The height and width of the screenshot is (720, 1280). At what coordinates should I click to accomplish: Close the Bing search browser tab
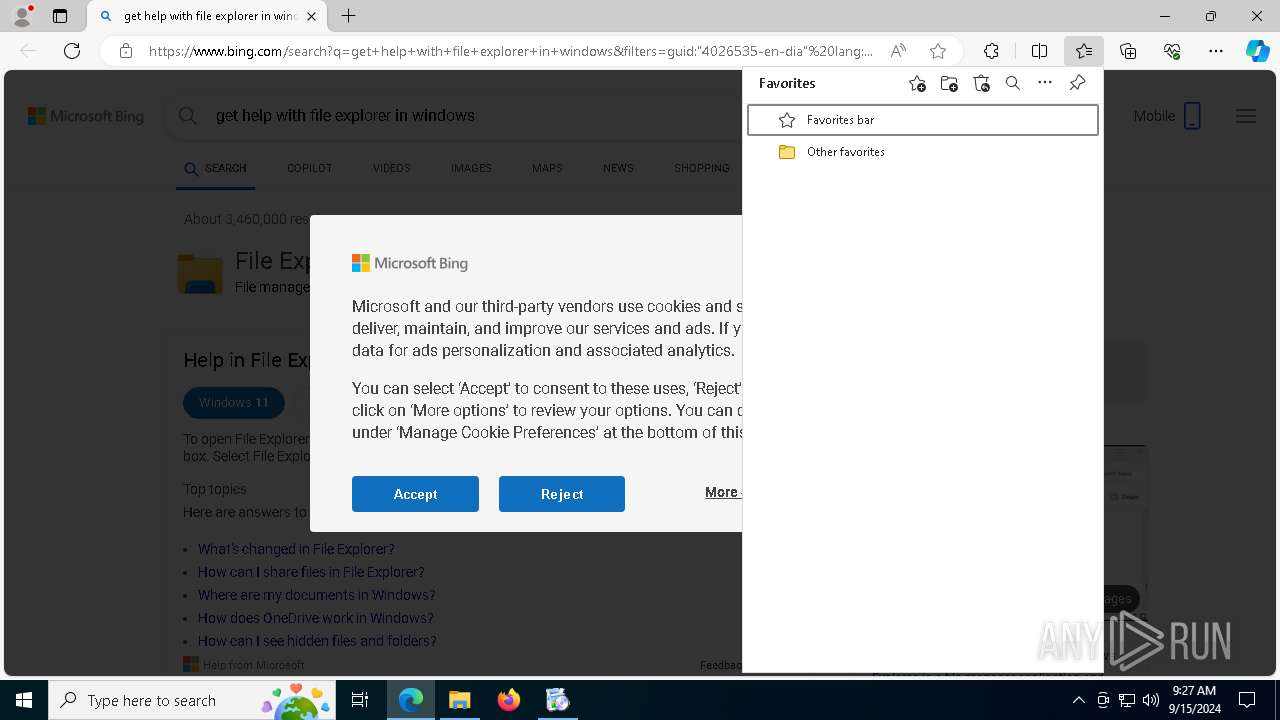coord(311,16)
